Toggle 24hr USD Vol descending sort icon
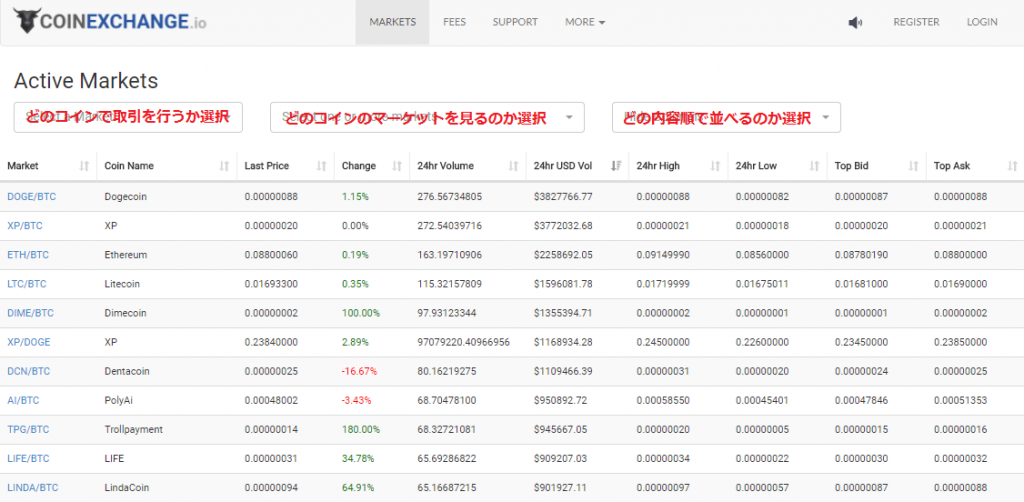Screen dimensions: 1024x502 click(616, 166)
